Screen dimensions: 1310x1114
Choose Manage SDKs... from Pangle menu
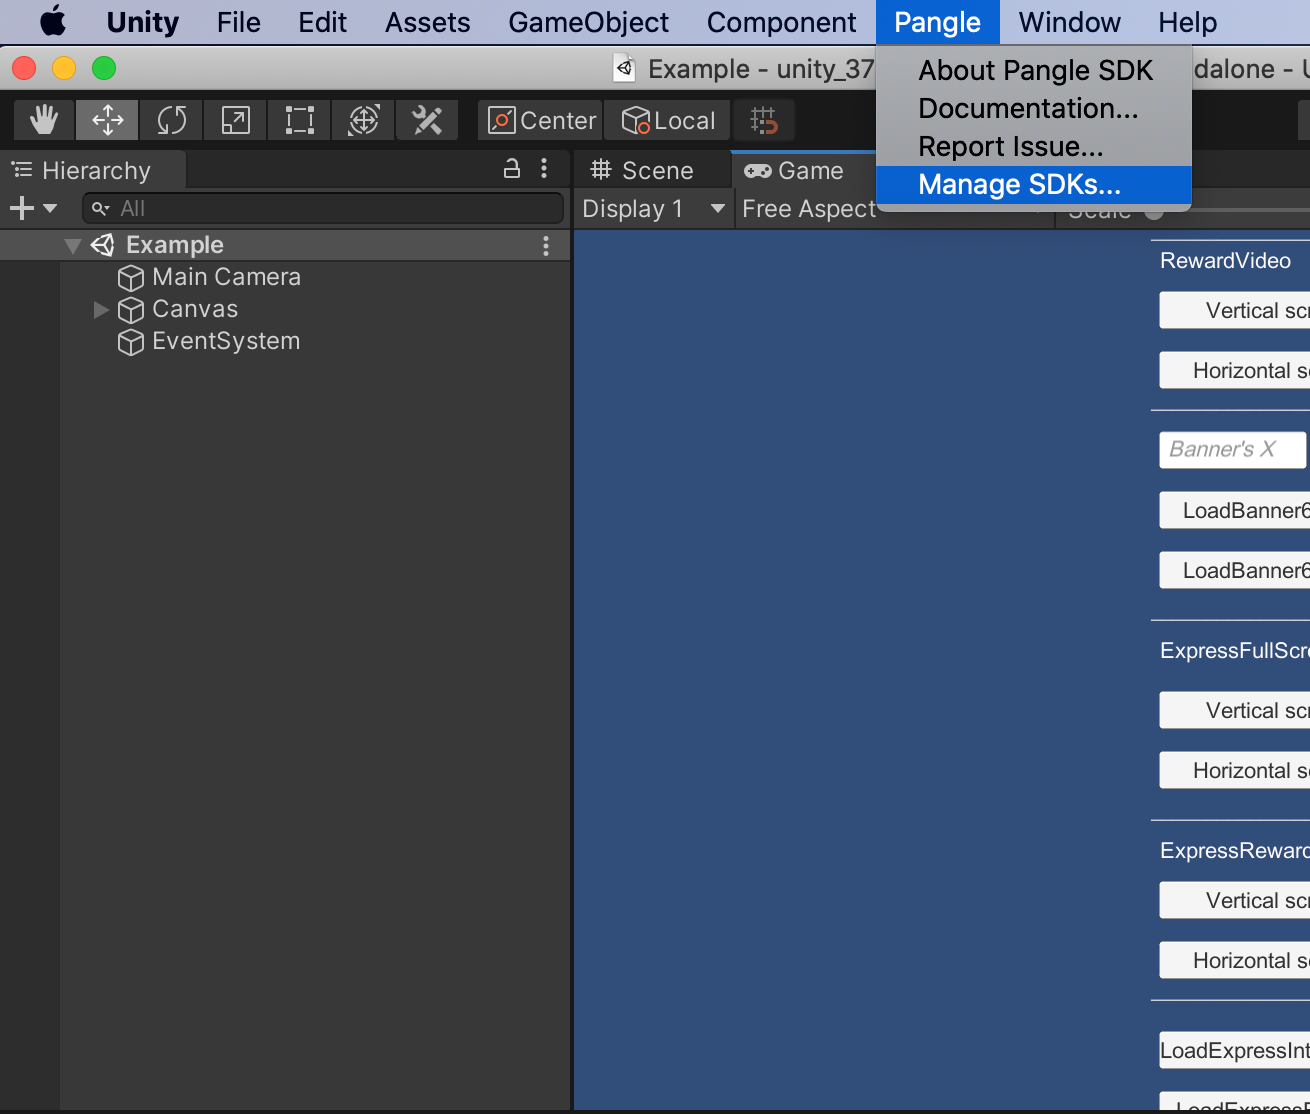(x=1019, y=185)
